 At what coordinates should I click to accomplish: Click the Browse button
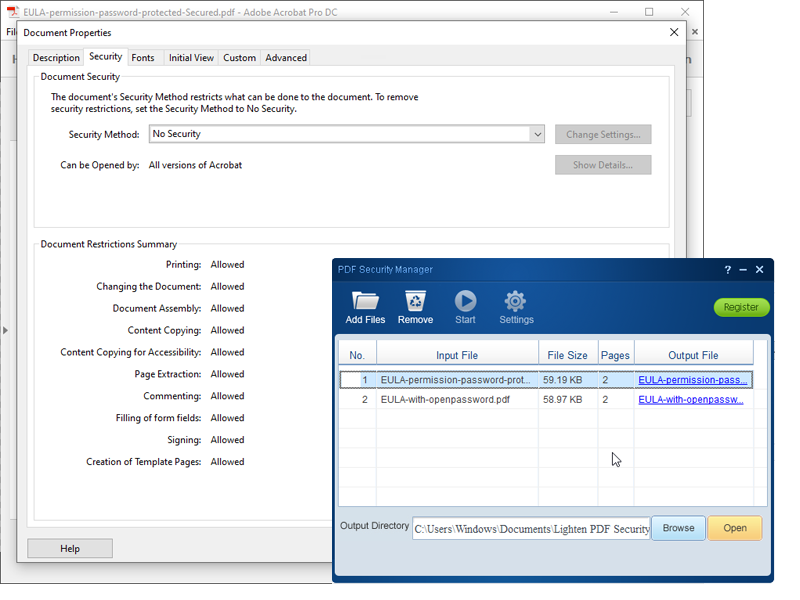pyautogui.click(x=678, y=528)
